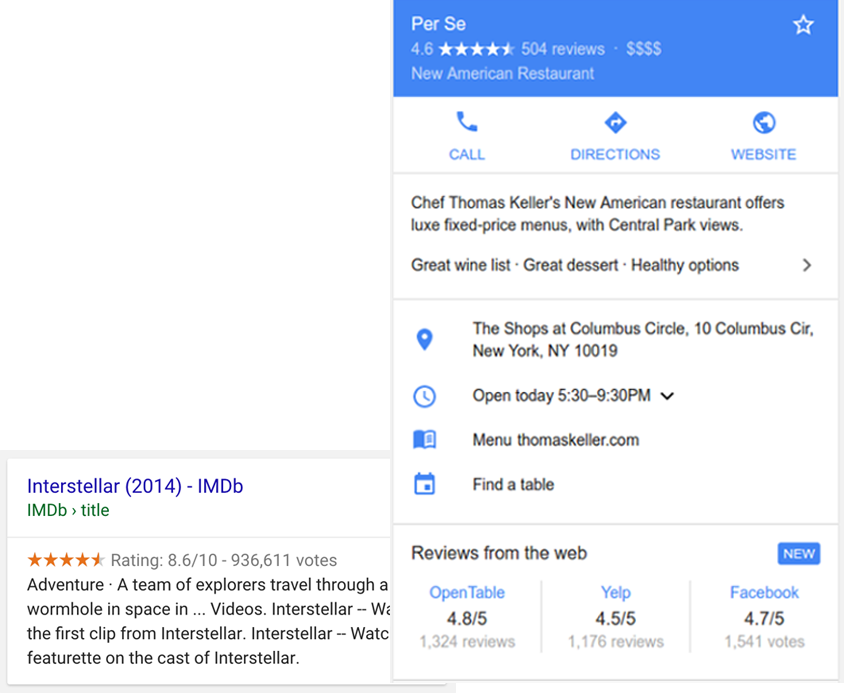Click the website globe icon
844x693 pixels.
click(x=763, y=123)
